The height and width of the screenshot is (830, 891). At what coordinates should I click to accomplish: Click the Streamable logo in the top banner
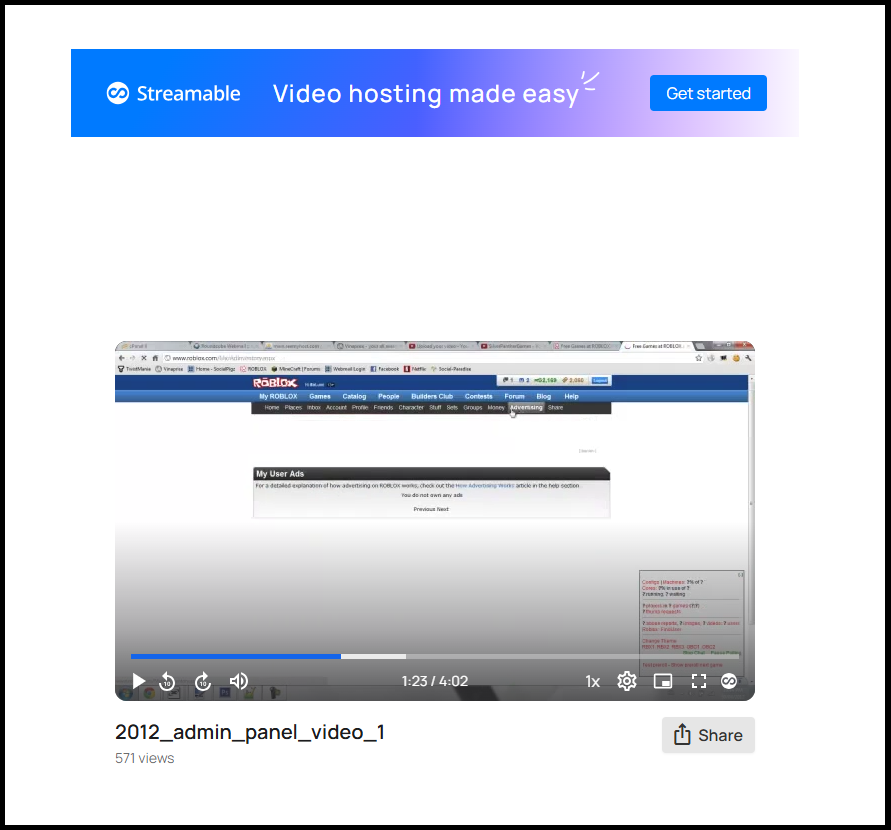click(174, 94)
